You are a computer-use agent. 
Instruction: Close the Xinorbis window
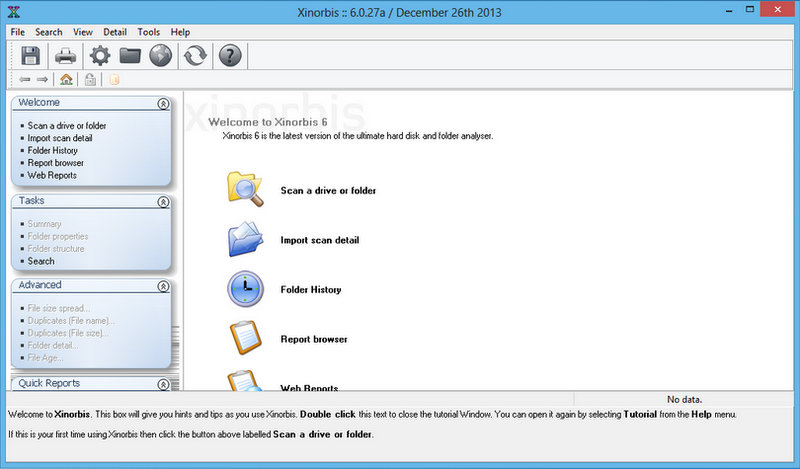(x=778, y=10)
